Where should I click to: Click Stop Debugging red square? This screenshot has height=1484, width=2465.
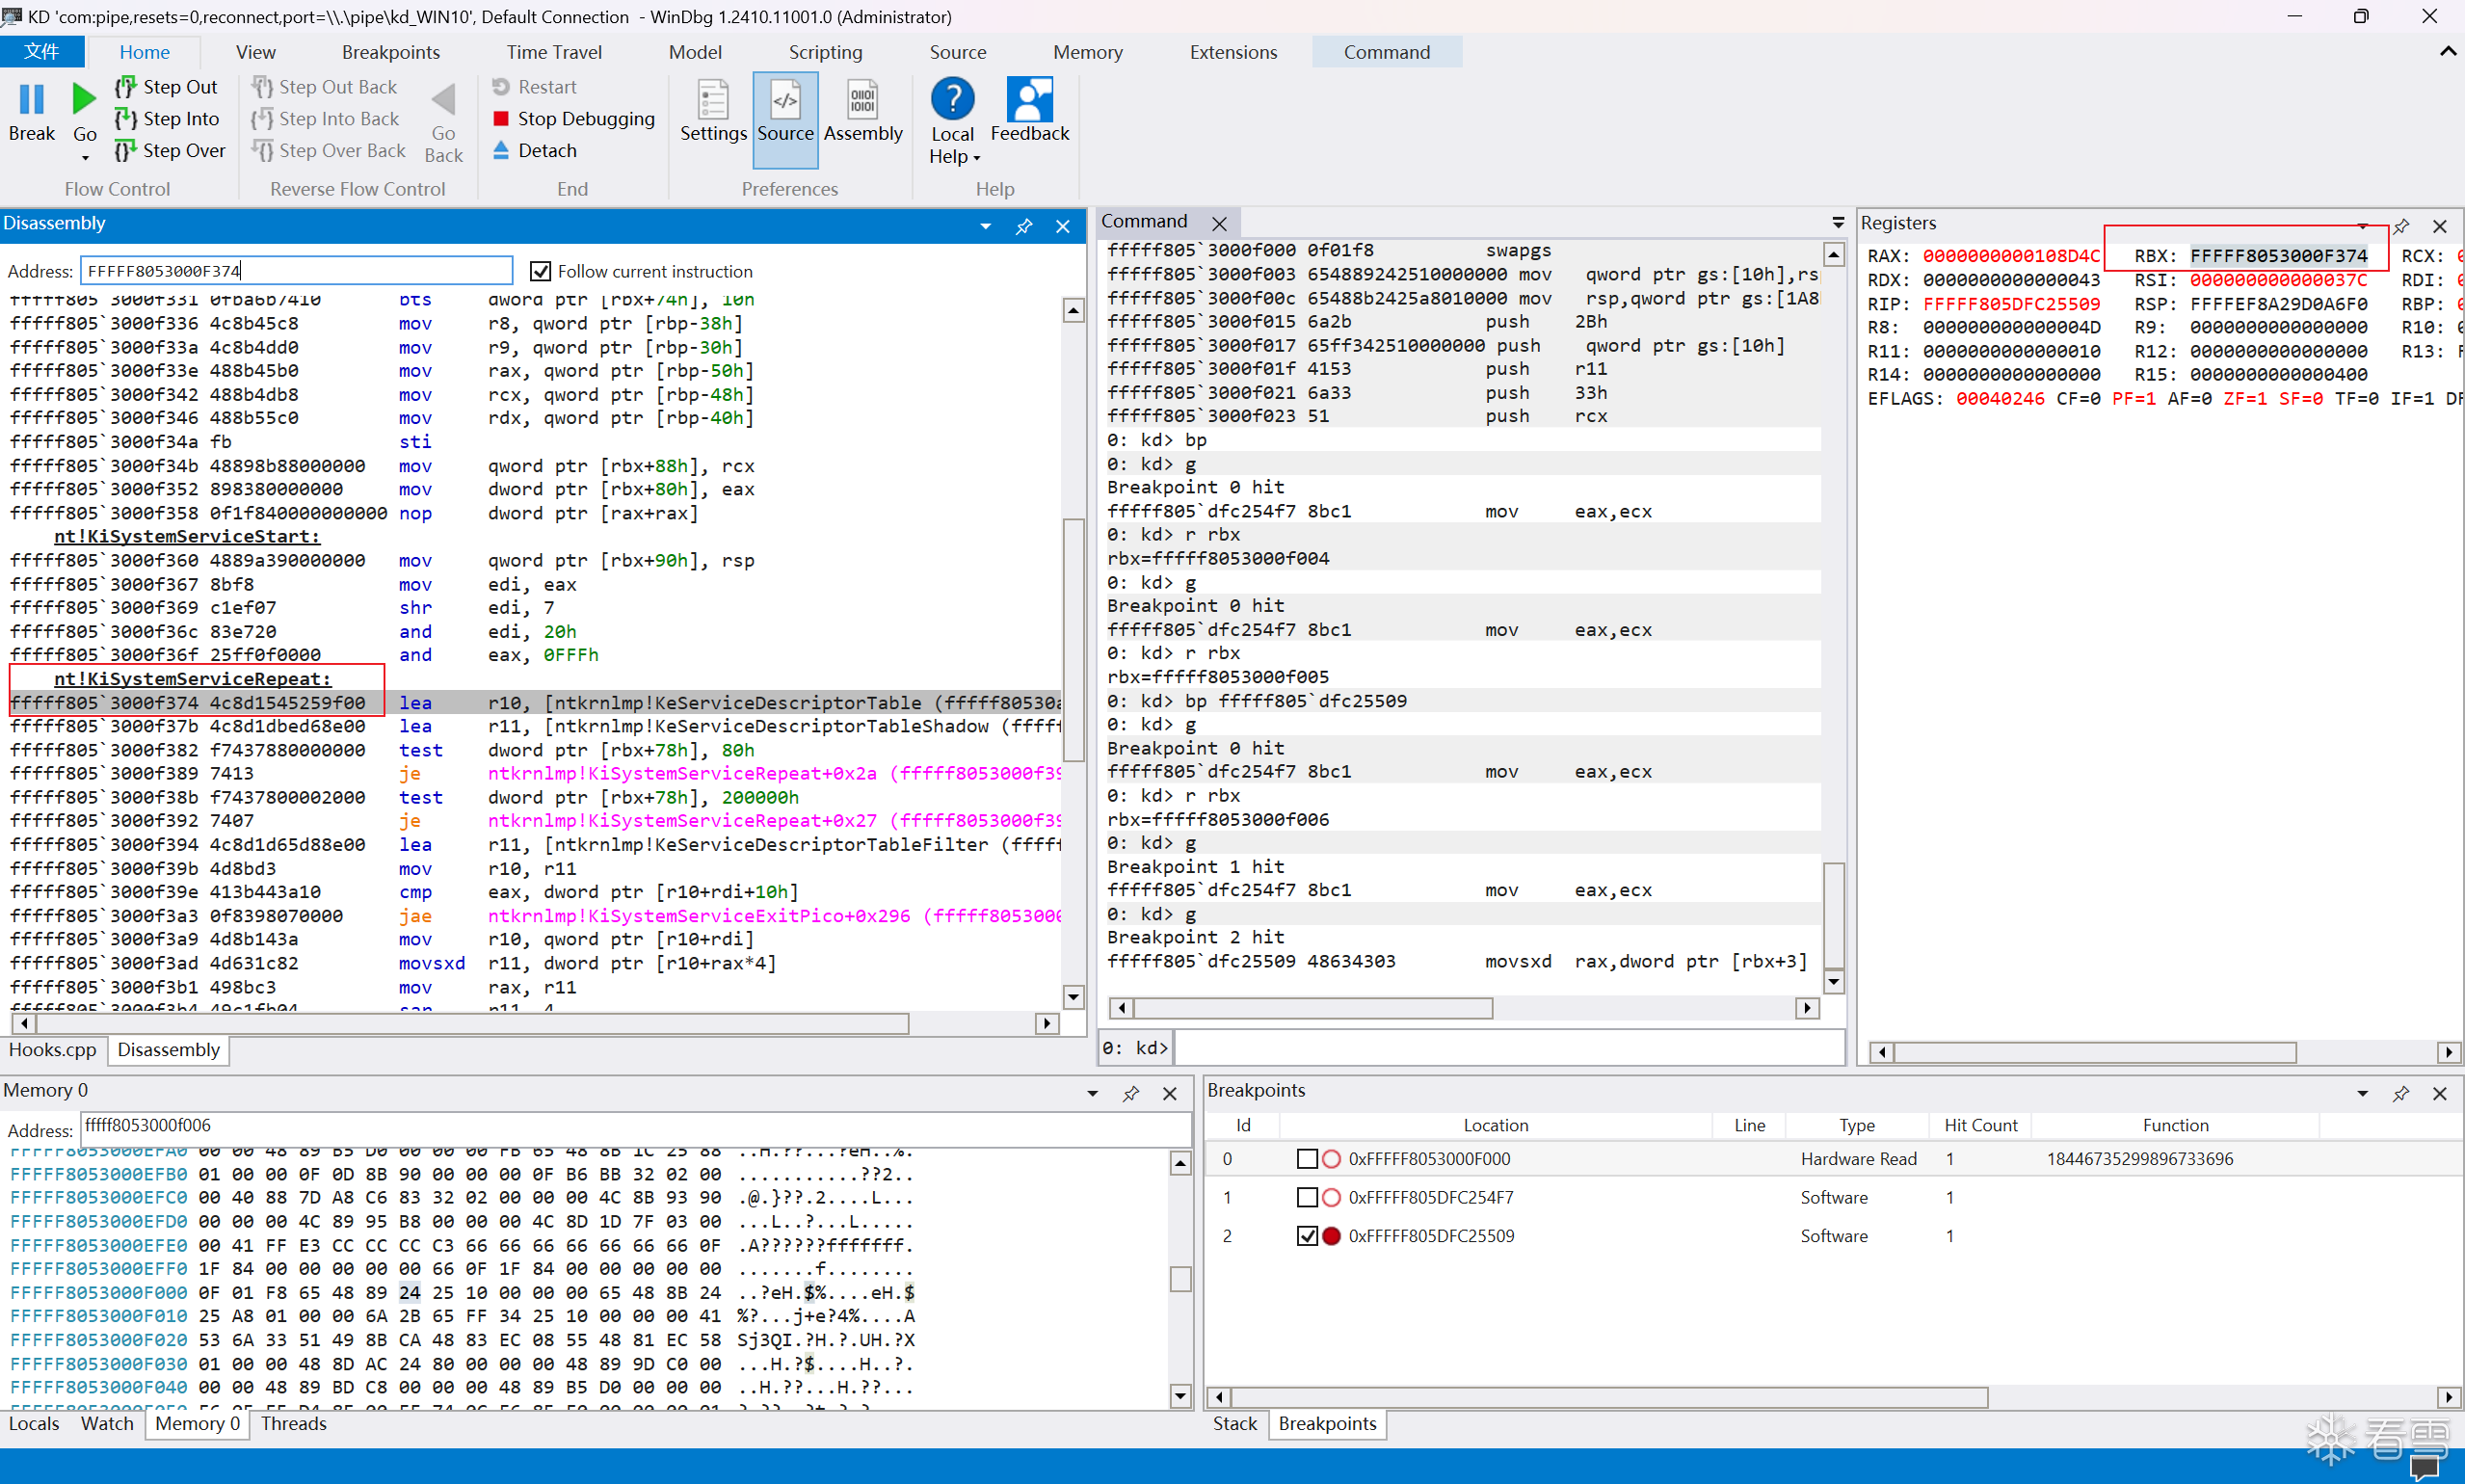coord(501,119)
